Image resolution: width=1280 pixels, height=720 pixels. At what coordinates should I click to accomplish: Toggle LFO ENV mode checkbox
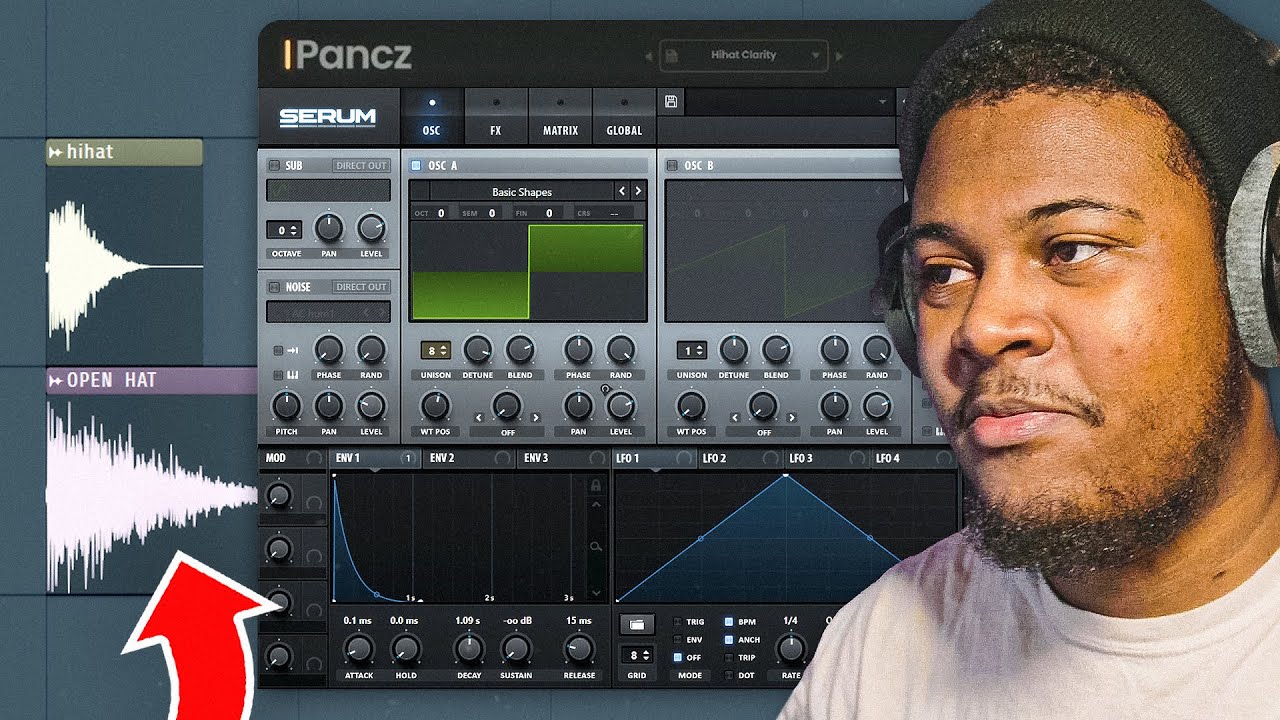677,640
